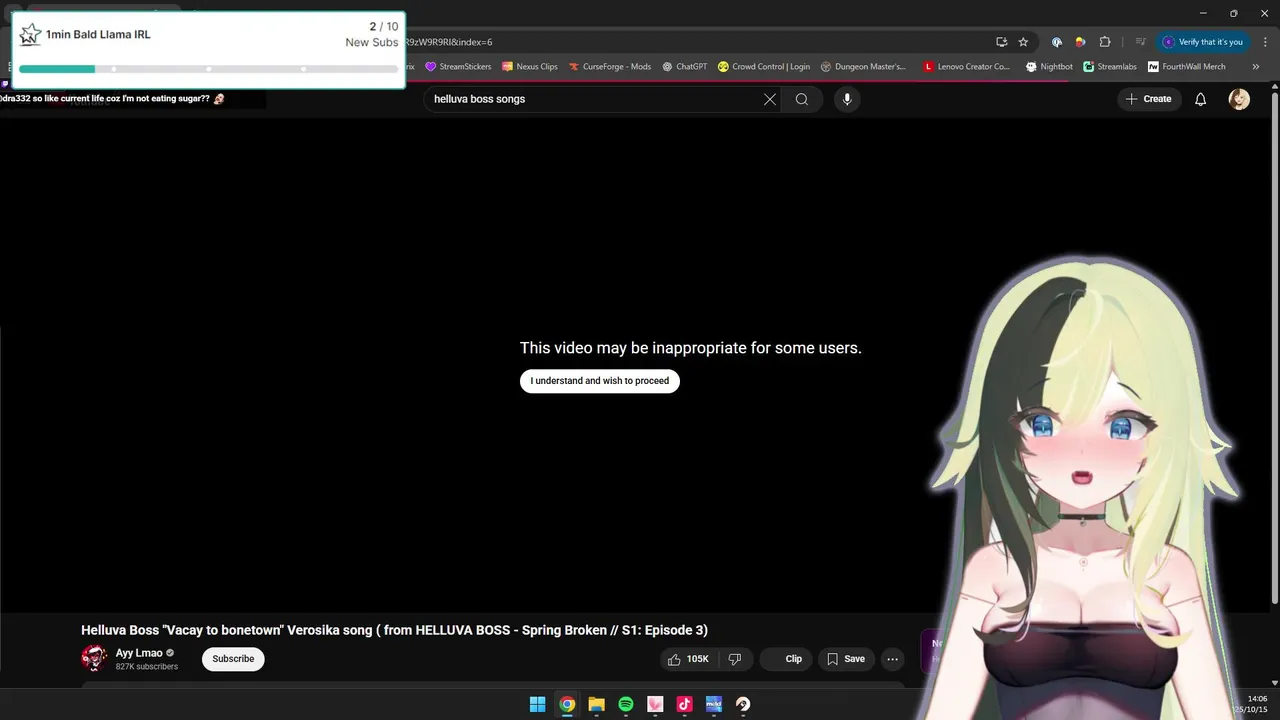1280x720 pixels.
Task: Open YouTube notifications bell
Action: click(1201, 99)
